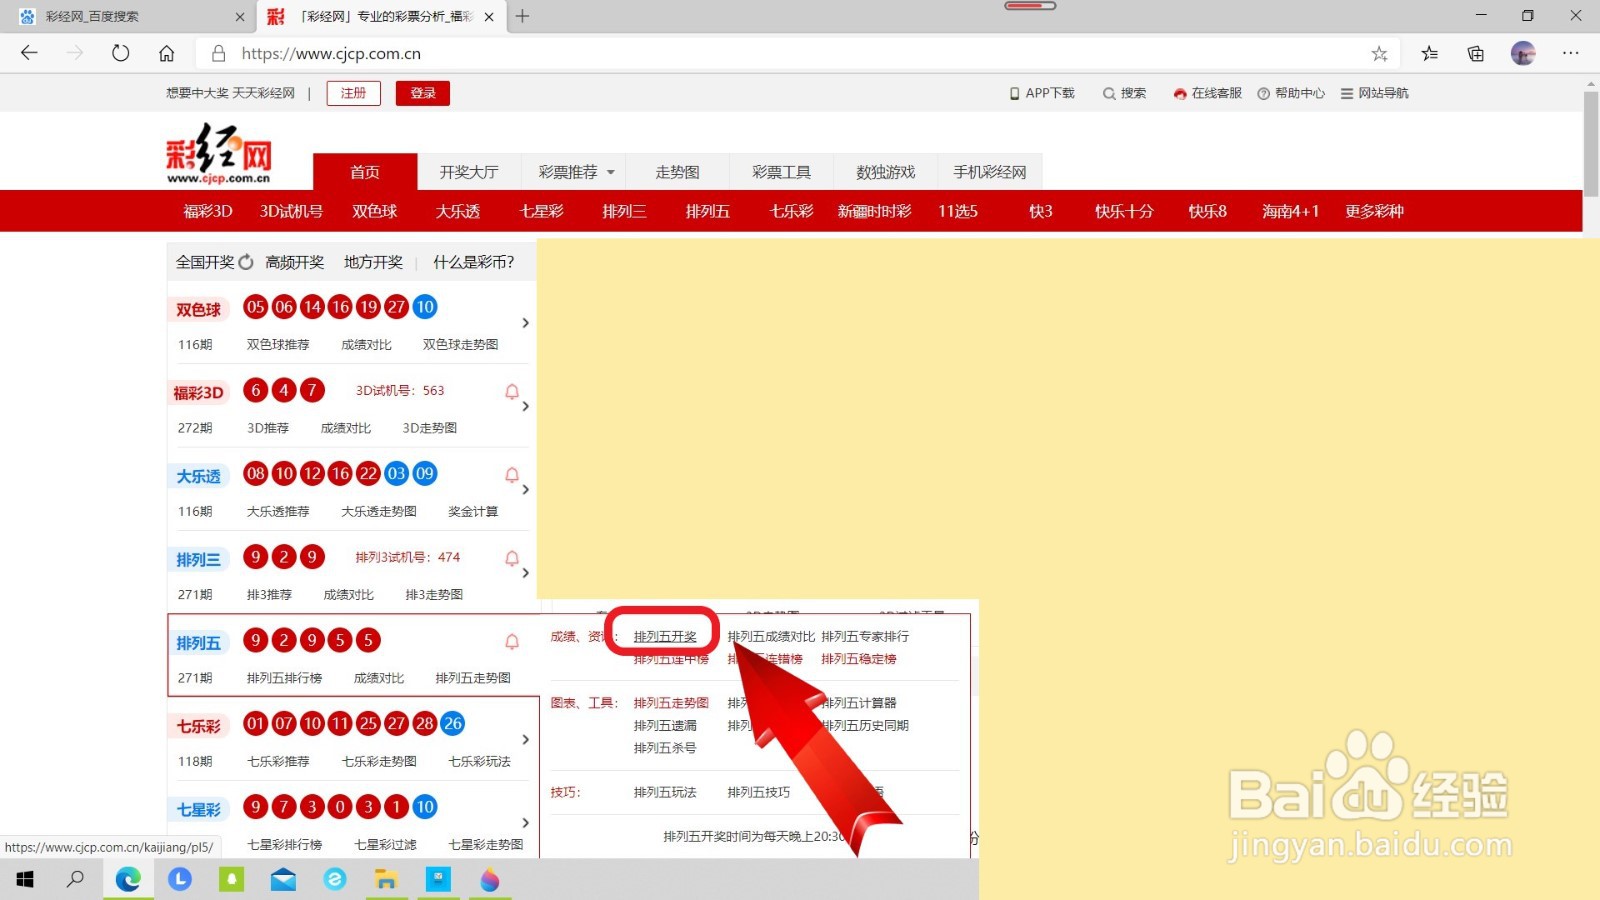1600x900 pixels.
Task: Select the 首页 navigation tab
Action: coord(365,172)
